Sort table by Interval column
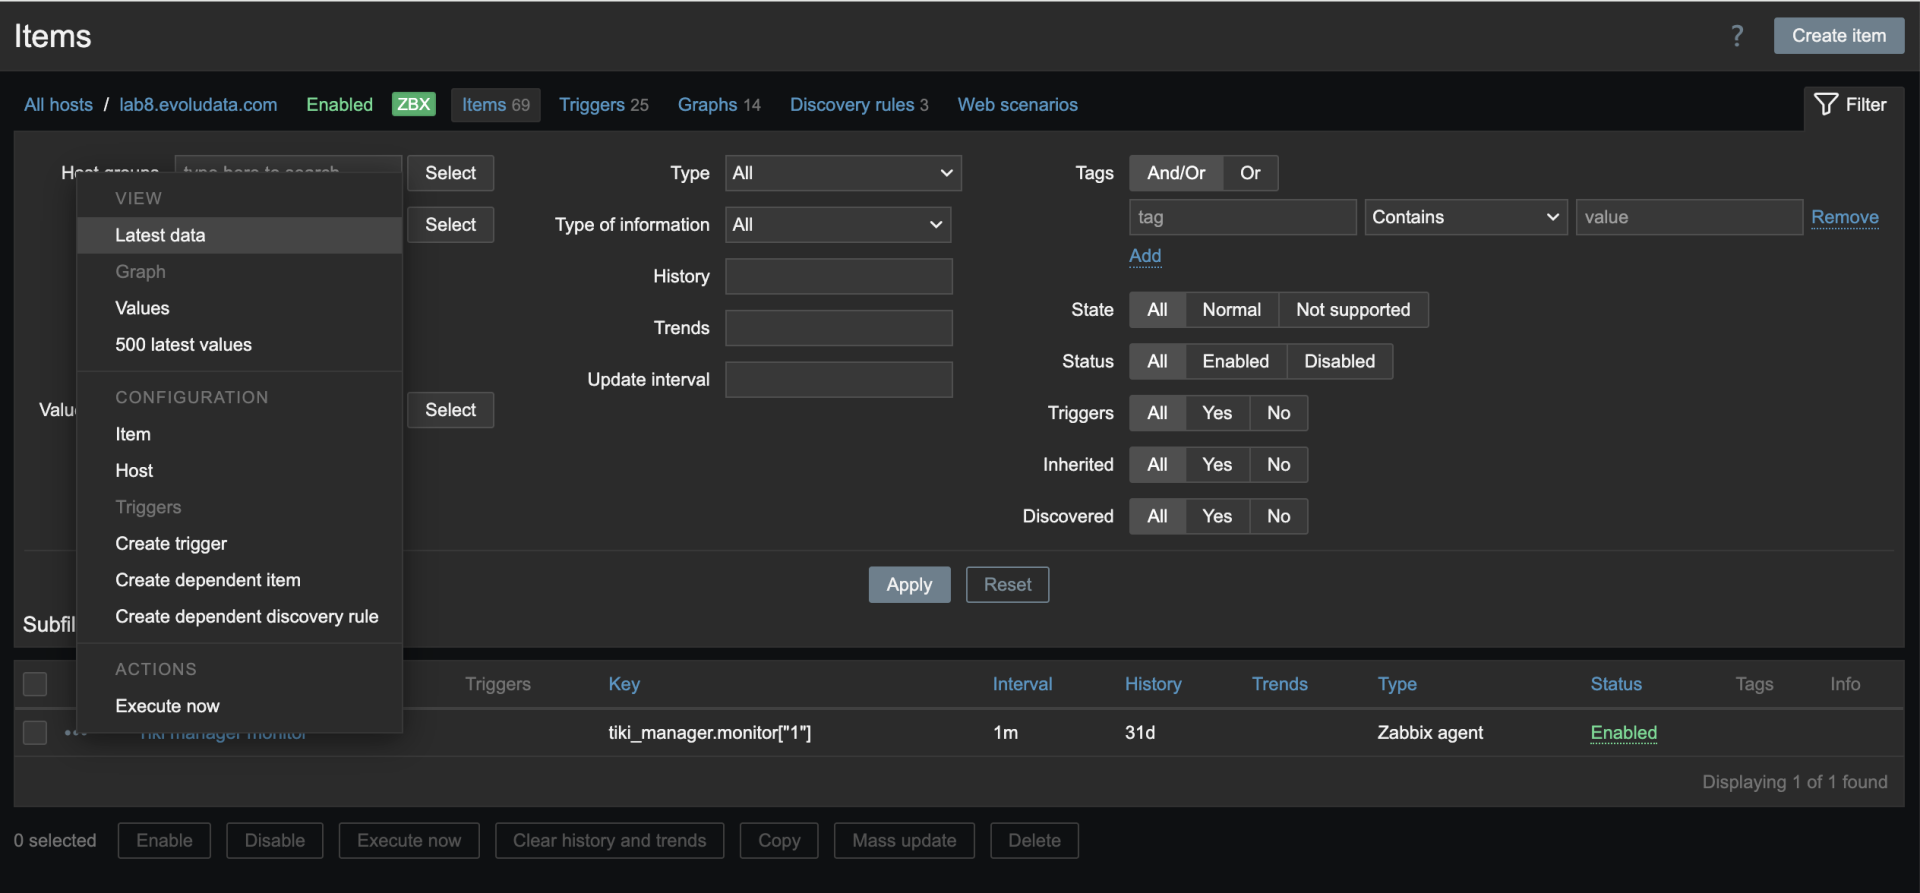This screenshot has width=1920, height=893. pos(1022,684)
